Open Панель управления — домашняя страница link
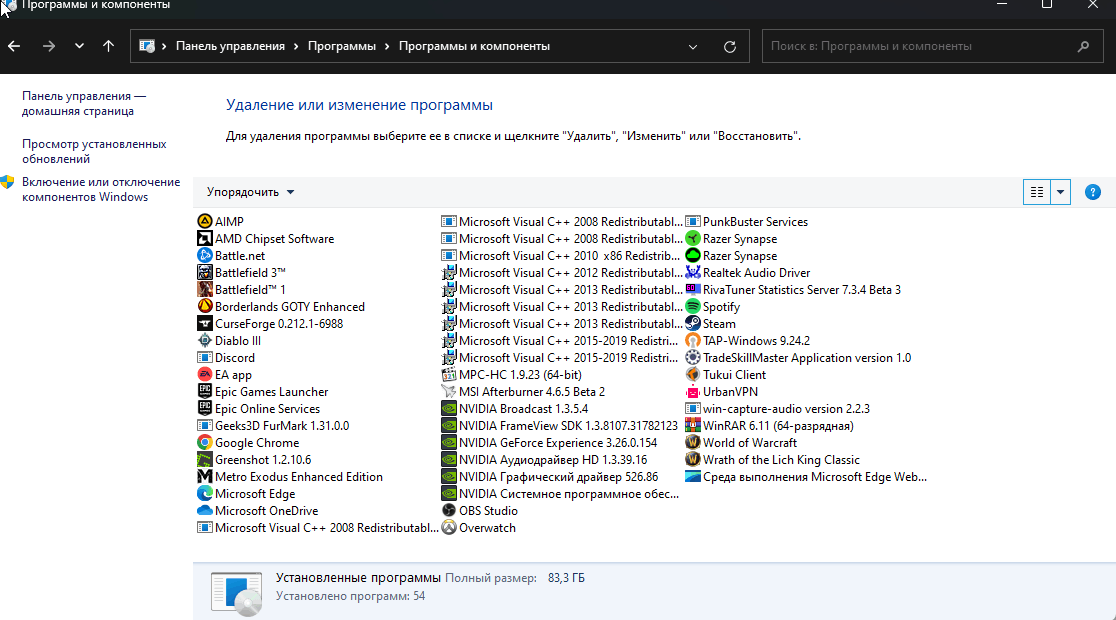This screenshot has height=620, width=1116. coord(84,103)
